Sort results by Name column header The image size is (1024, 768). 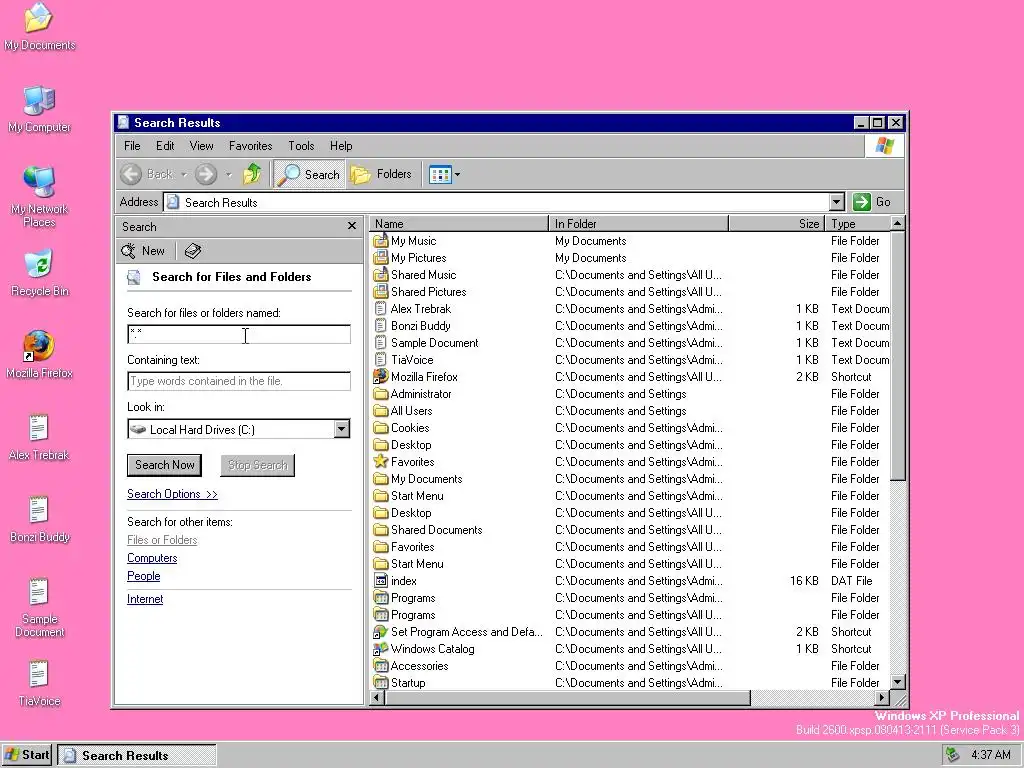tap(459, 223)
